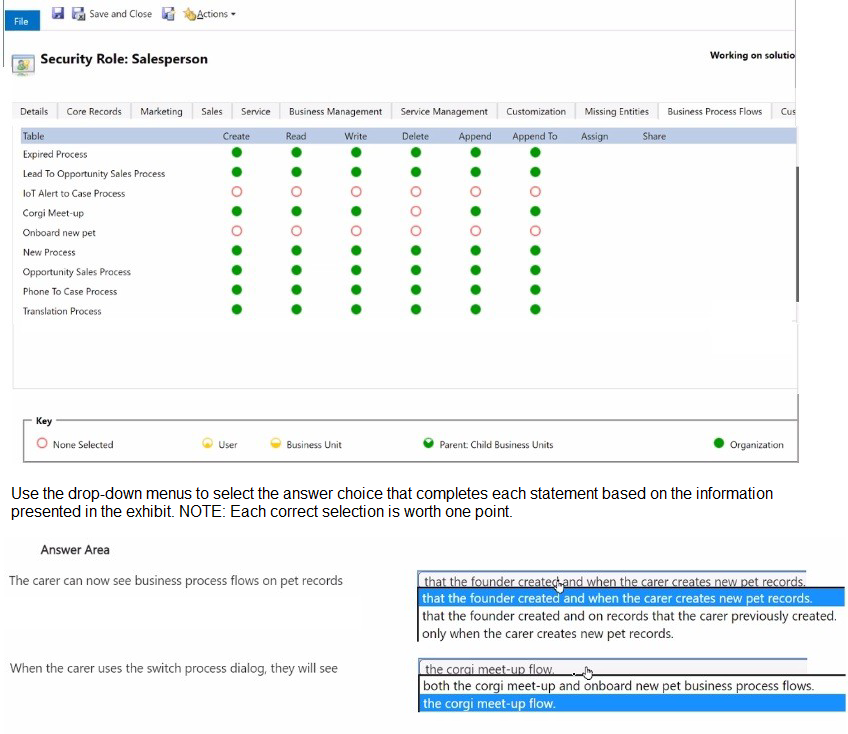Image resolution: width=848 pixels, height=734 pixels.
Task: Click the Create column header
Action: [236, 136]
